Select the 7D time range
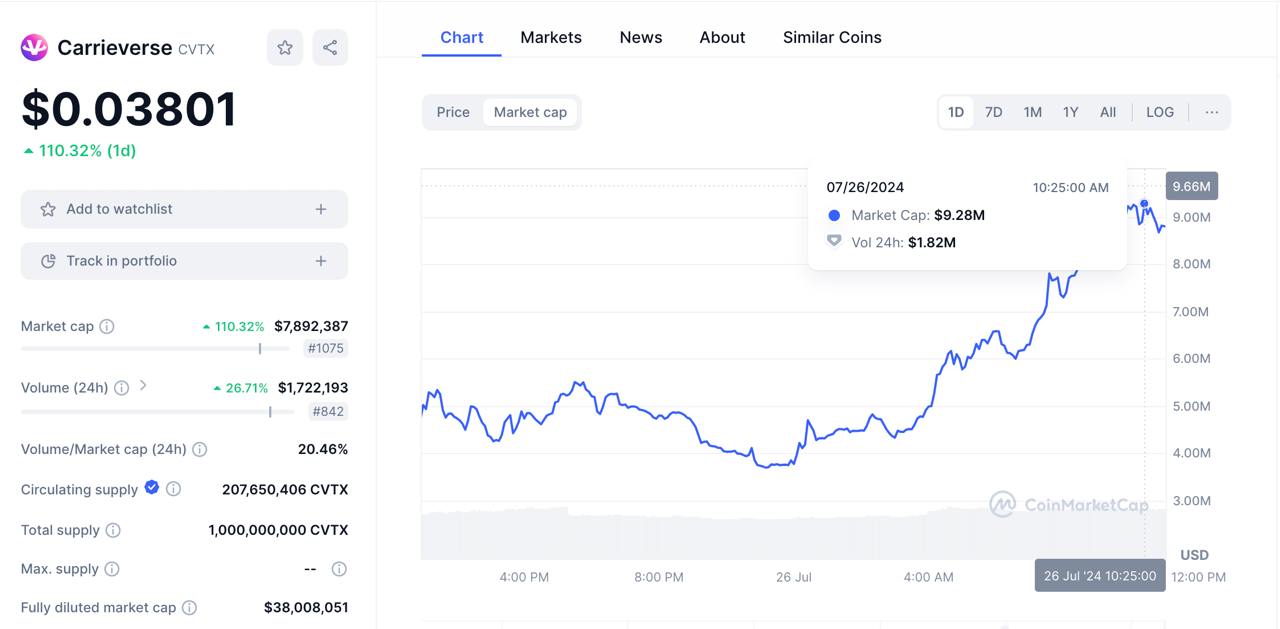Image resolution: width=1280 pixels, height=629 pixels. tap(993, 112)
